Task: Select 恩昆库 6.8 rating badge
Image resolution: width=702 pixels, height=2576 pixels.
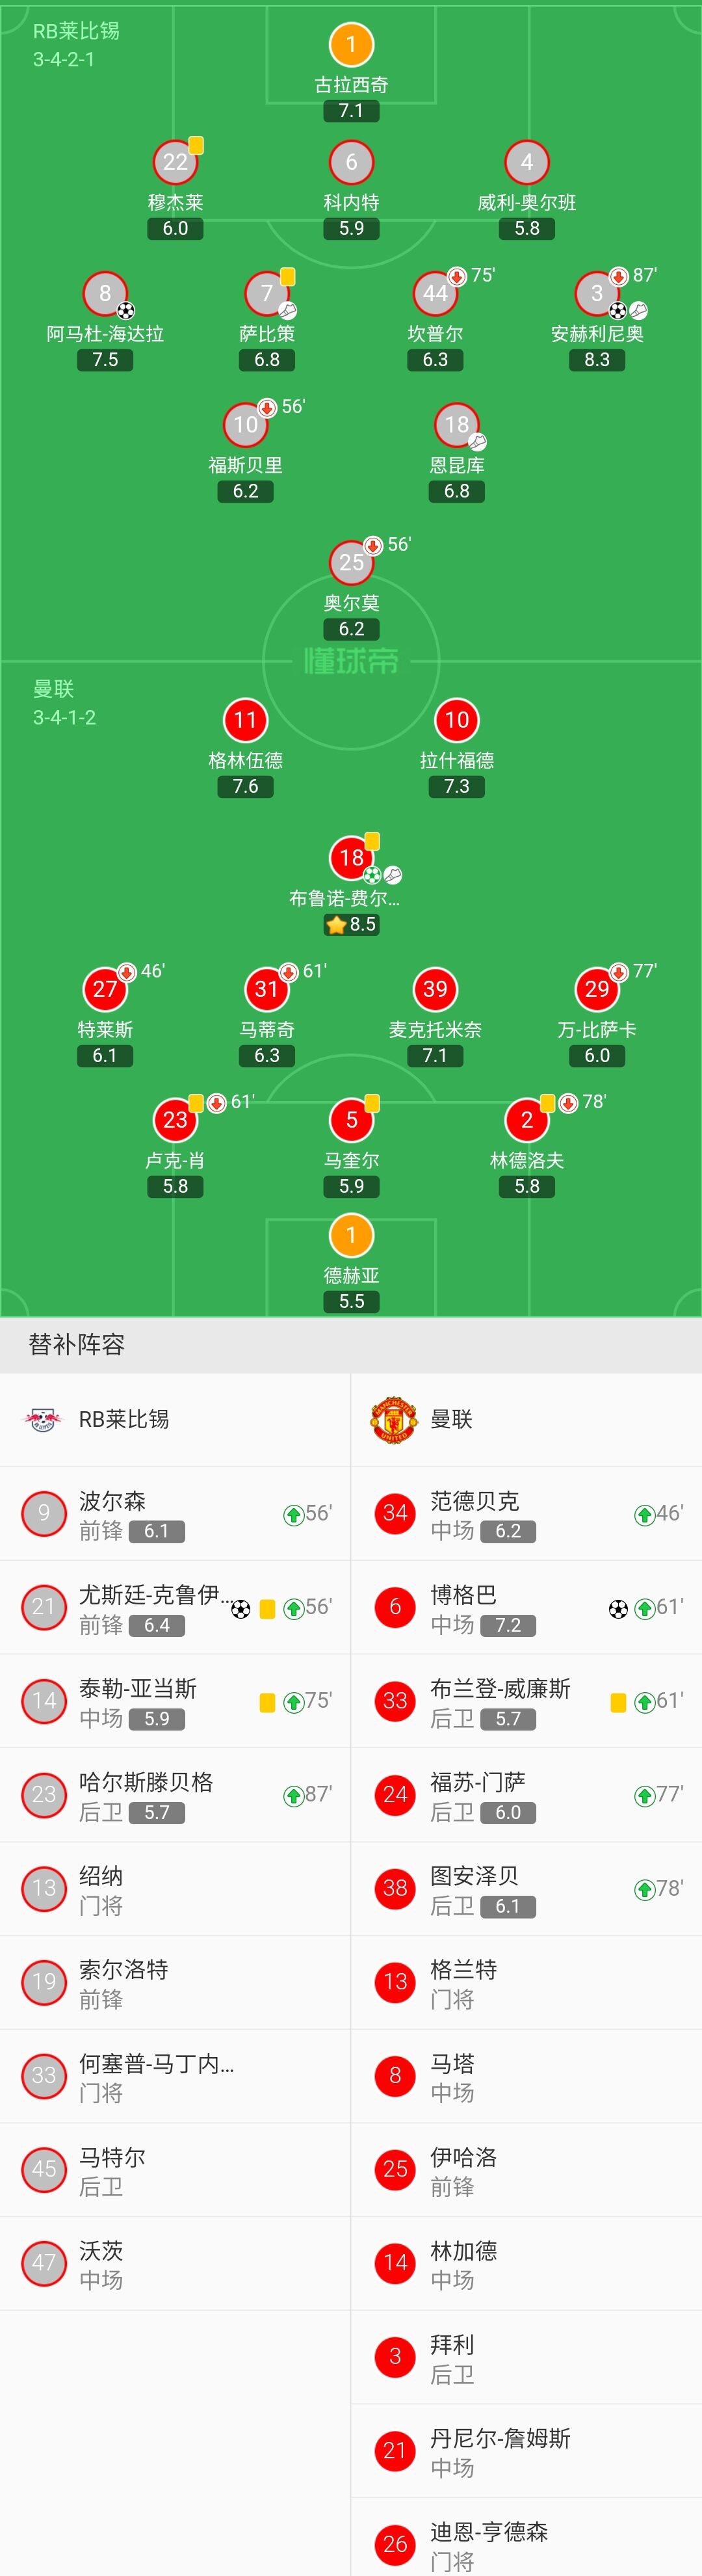Action: [457, 491]
